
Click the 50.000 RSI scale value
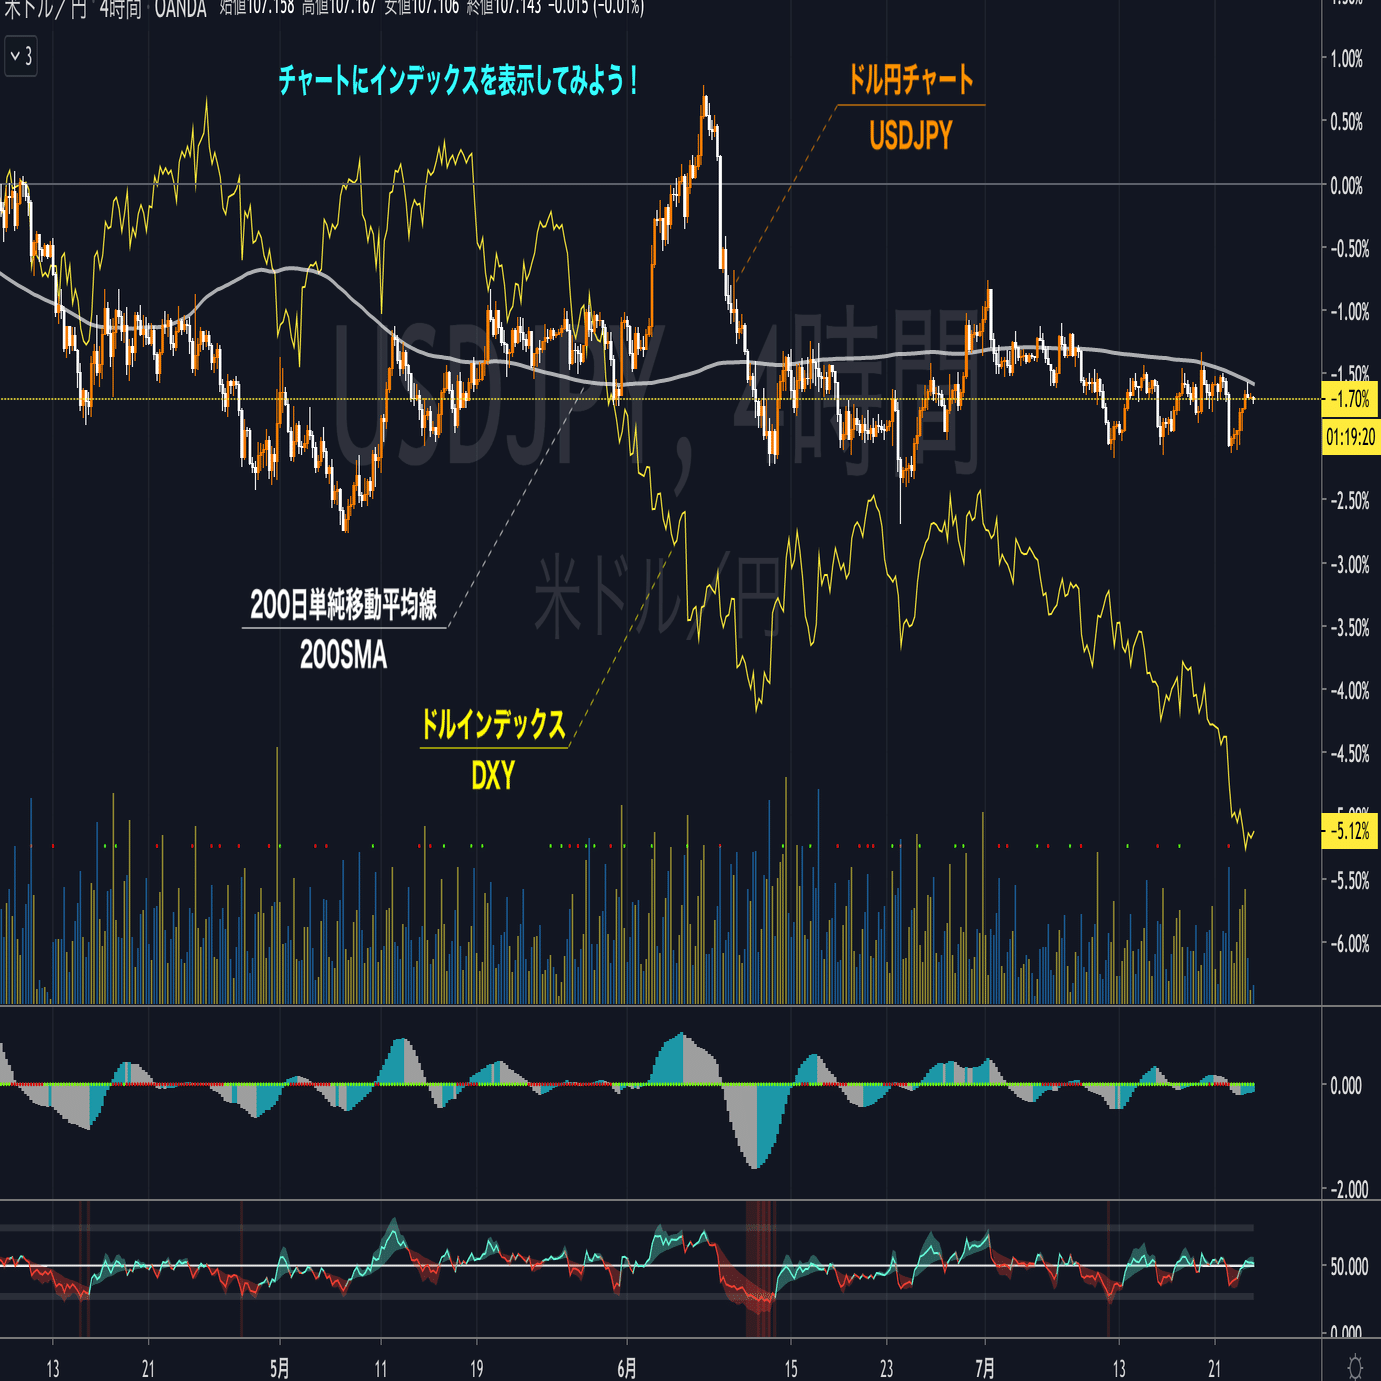click(1349, 1266)
